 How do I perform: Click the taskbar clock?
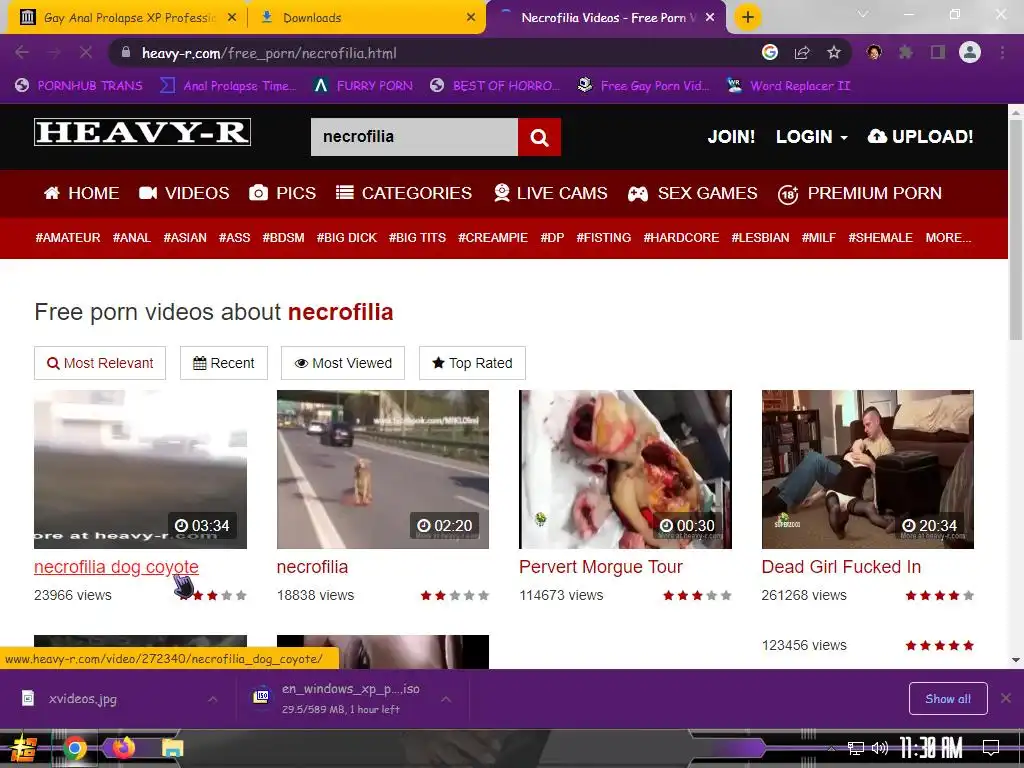click(931, 748)
